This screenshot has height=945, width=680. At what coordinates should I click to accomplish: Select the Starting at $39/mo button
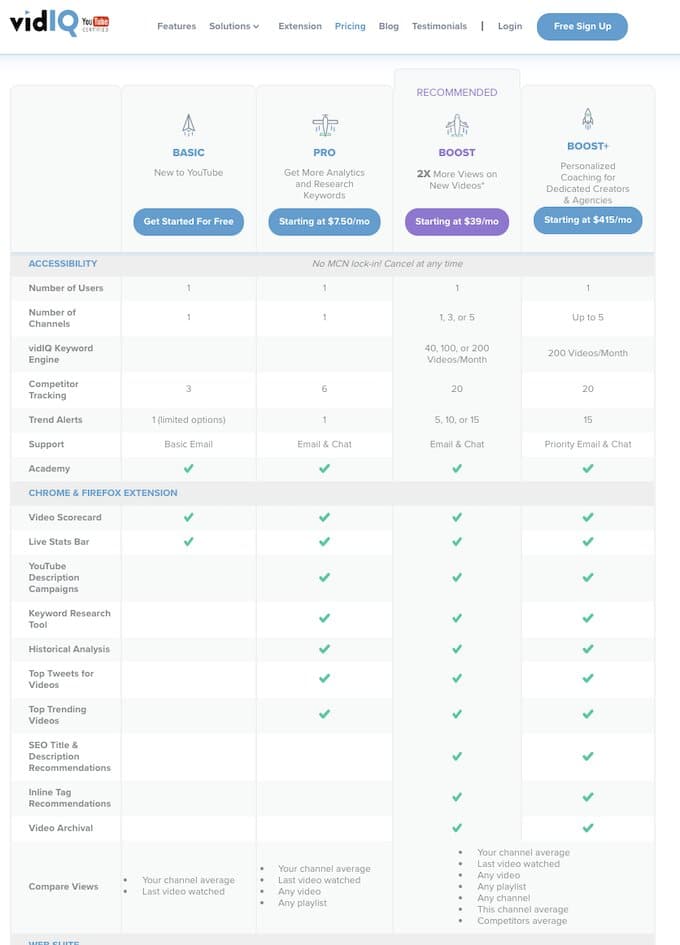[x=457, y=221]
